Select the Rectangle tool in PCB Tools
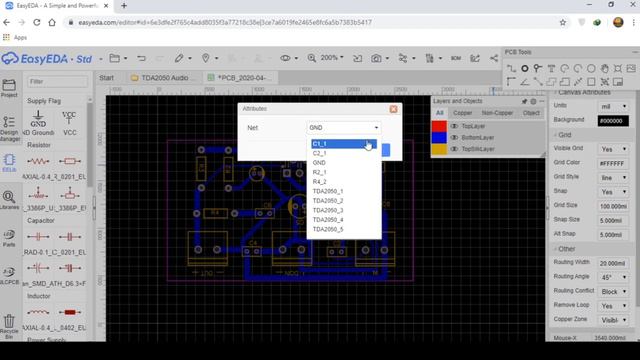The image size is (640, 360). click(x=591, y=82)
